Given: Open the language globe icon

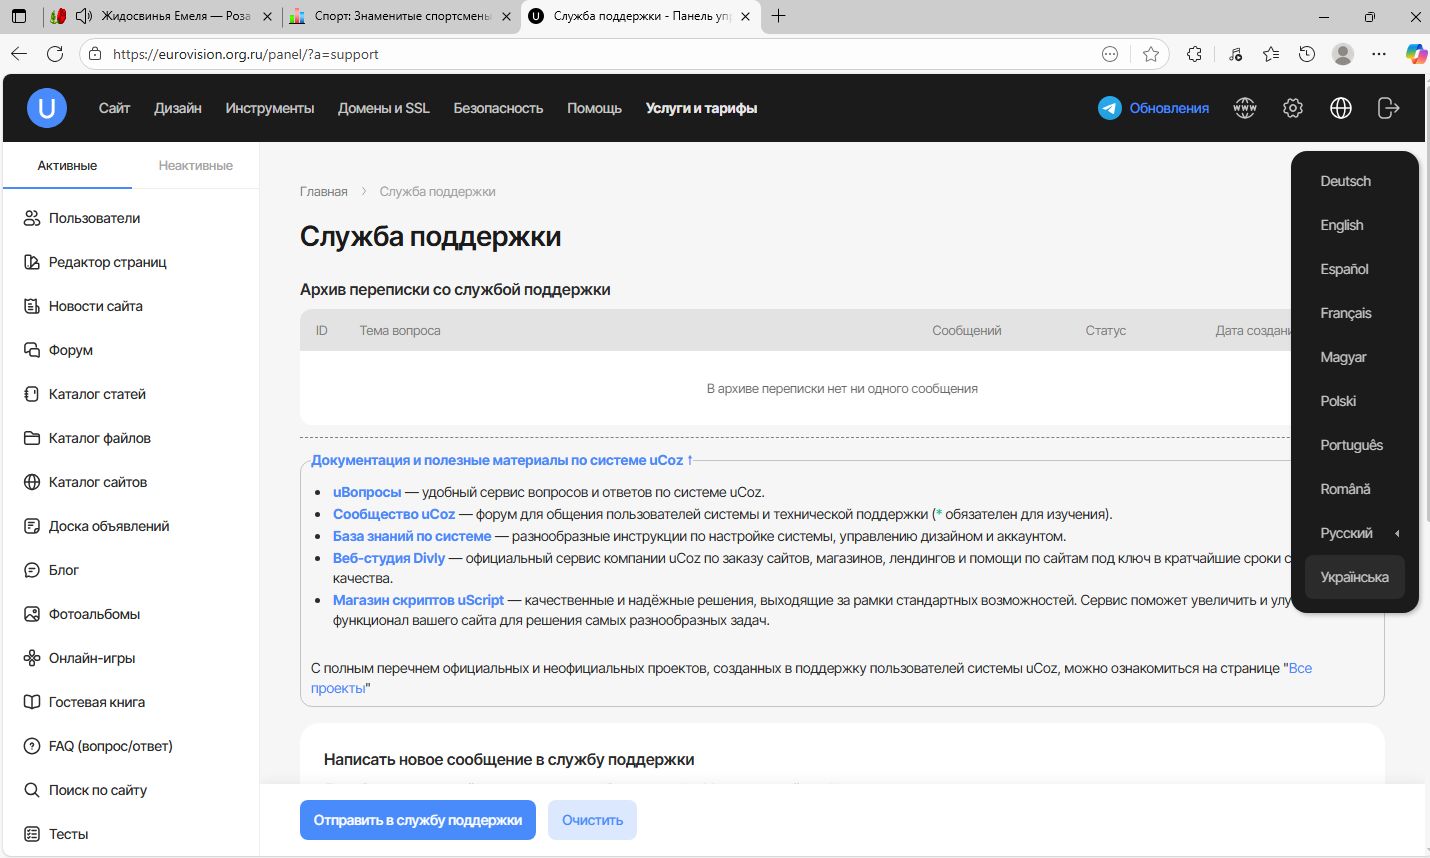Looking at the screenshot, I should (x=1340, y=108).
